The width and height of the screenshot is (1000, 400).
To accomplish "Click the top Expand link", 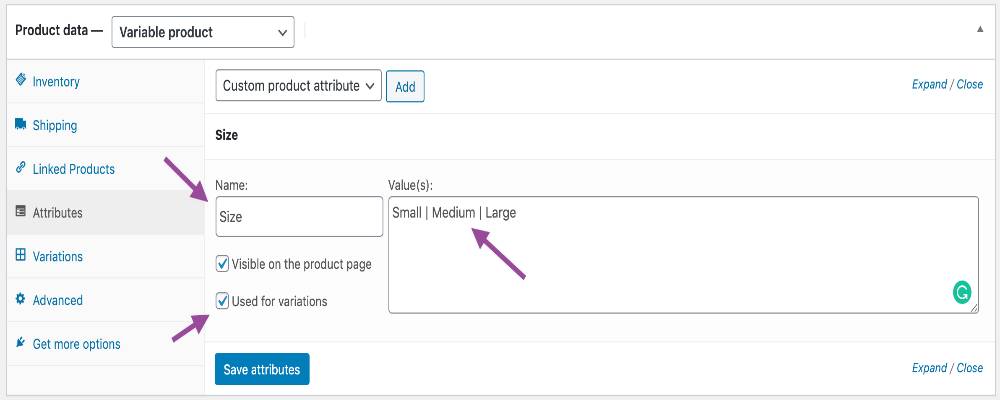I will tap(929, 84).
